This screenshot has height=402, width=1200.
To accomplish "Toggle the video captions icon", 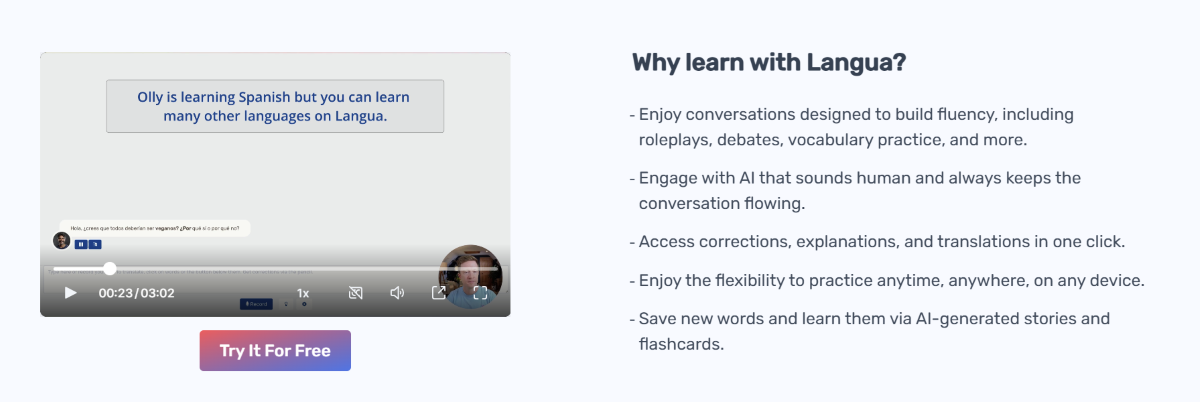I will point(355,293).
